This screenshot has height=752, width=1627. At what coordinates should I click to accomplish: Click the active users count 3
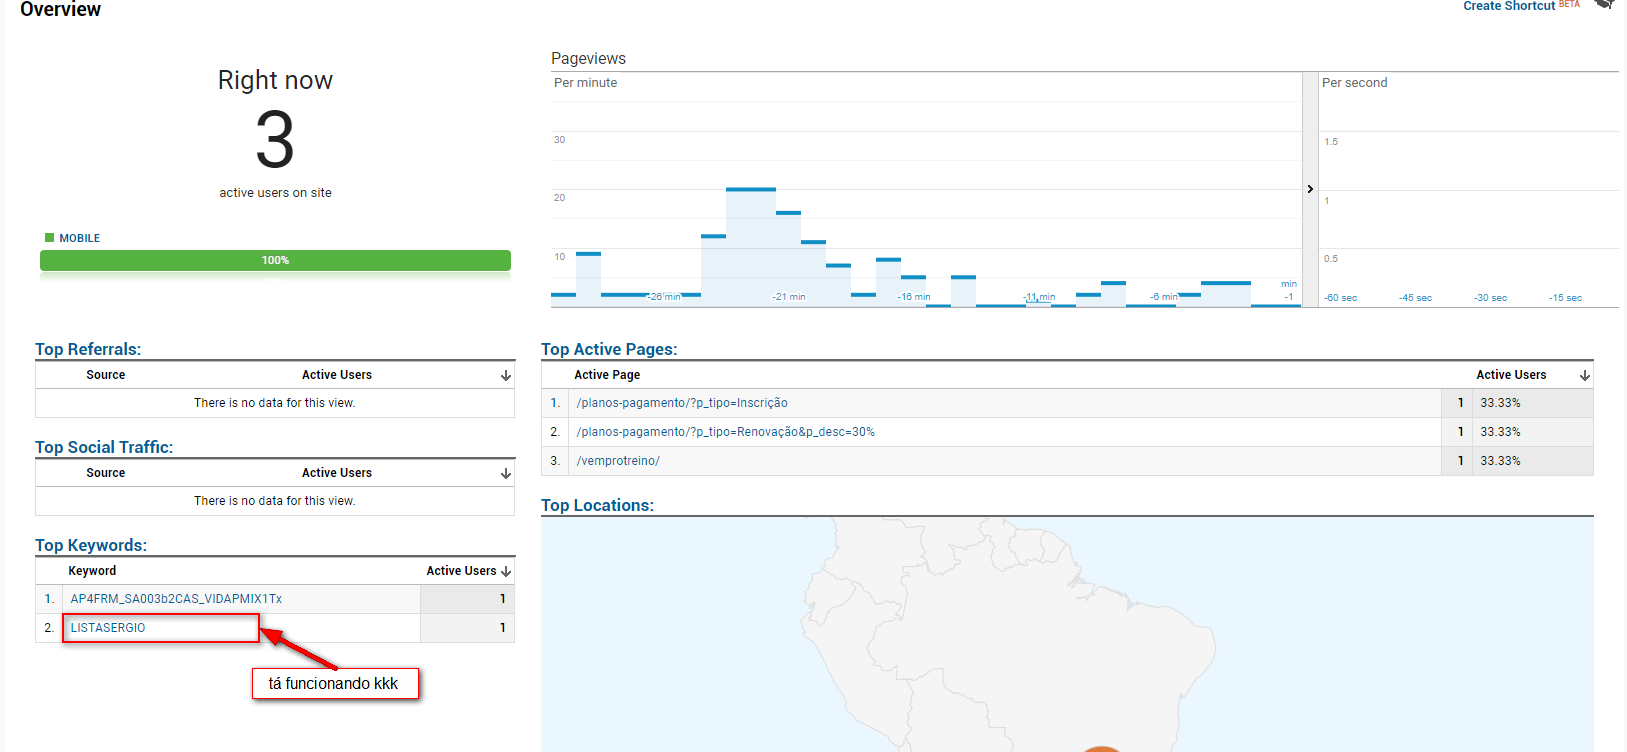[275, 140]
